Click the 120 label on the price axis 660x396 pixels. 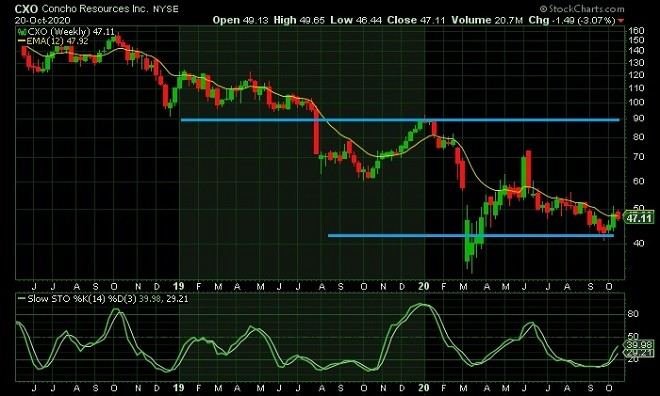tap(636, 75)
